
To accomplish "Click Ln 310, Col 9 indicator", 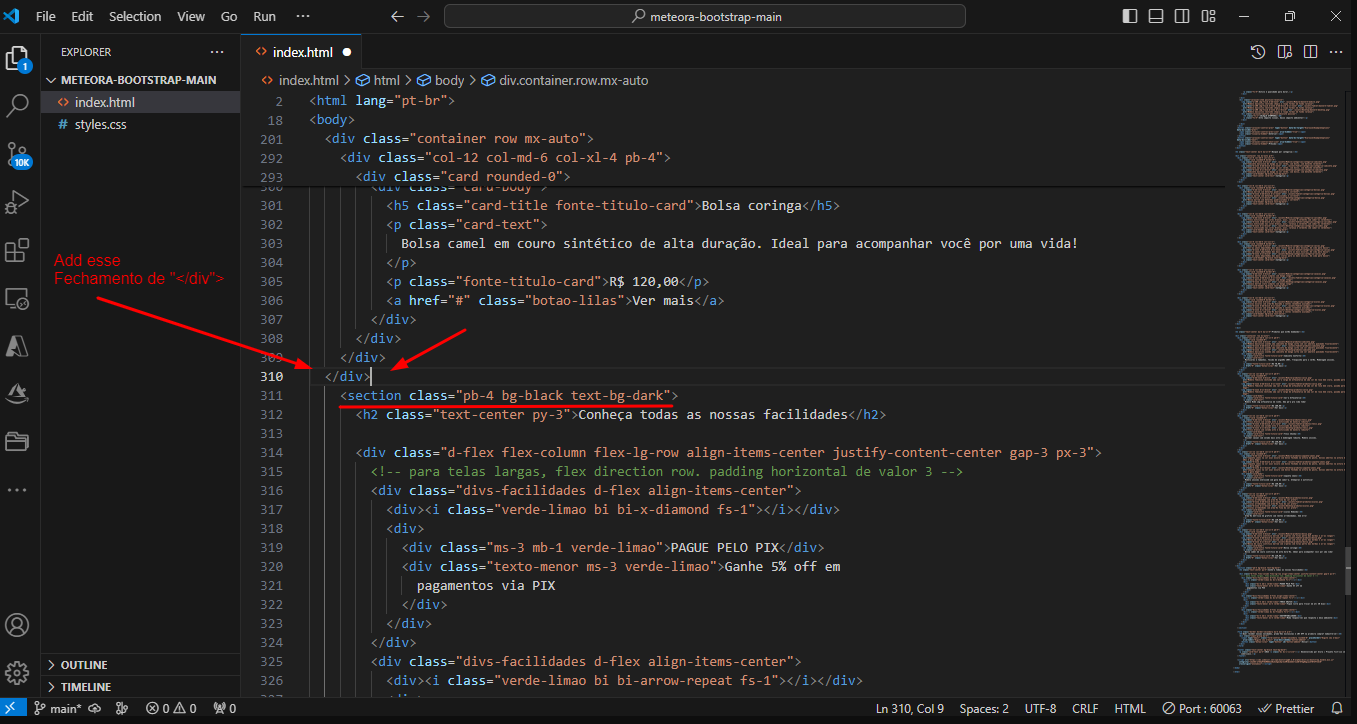I will [910, 709].
